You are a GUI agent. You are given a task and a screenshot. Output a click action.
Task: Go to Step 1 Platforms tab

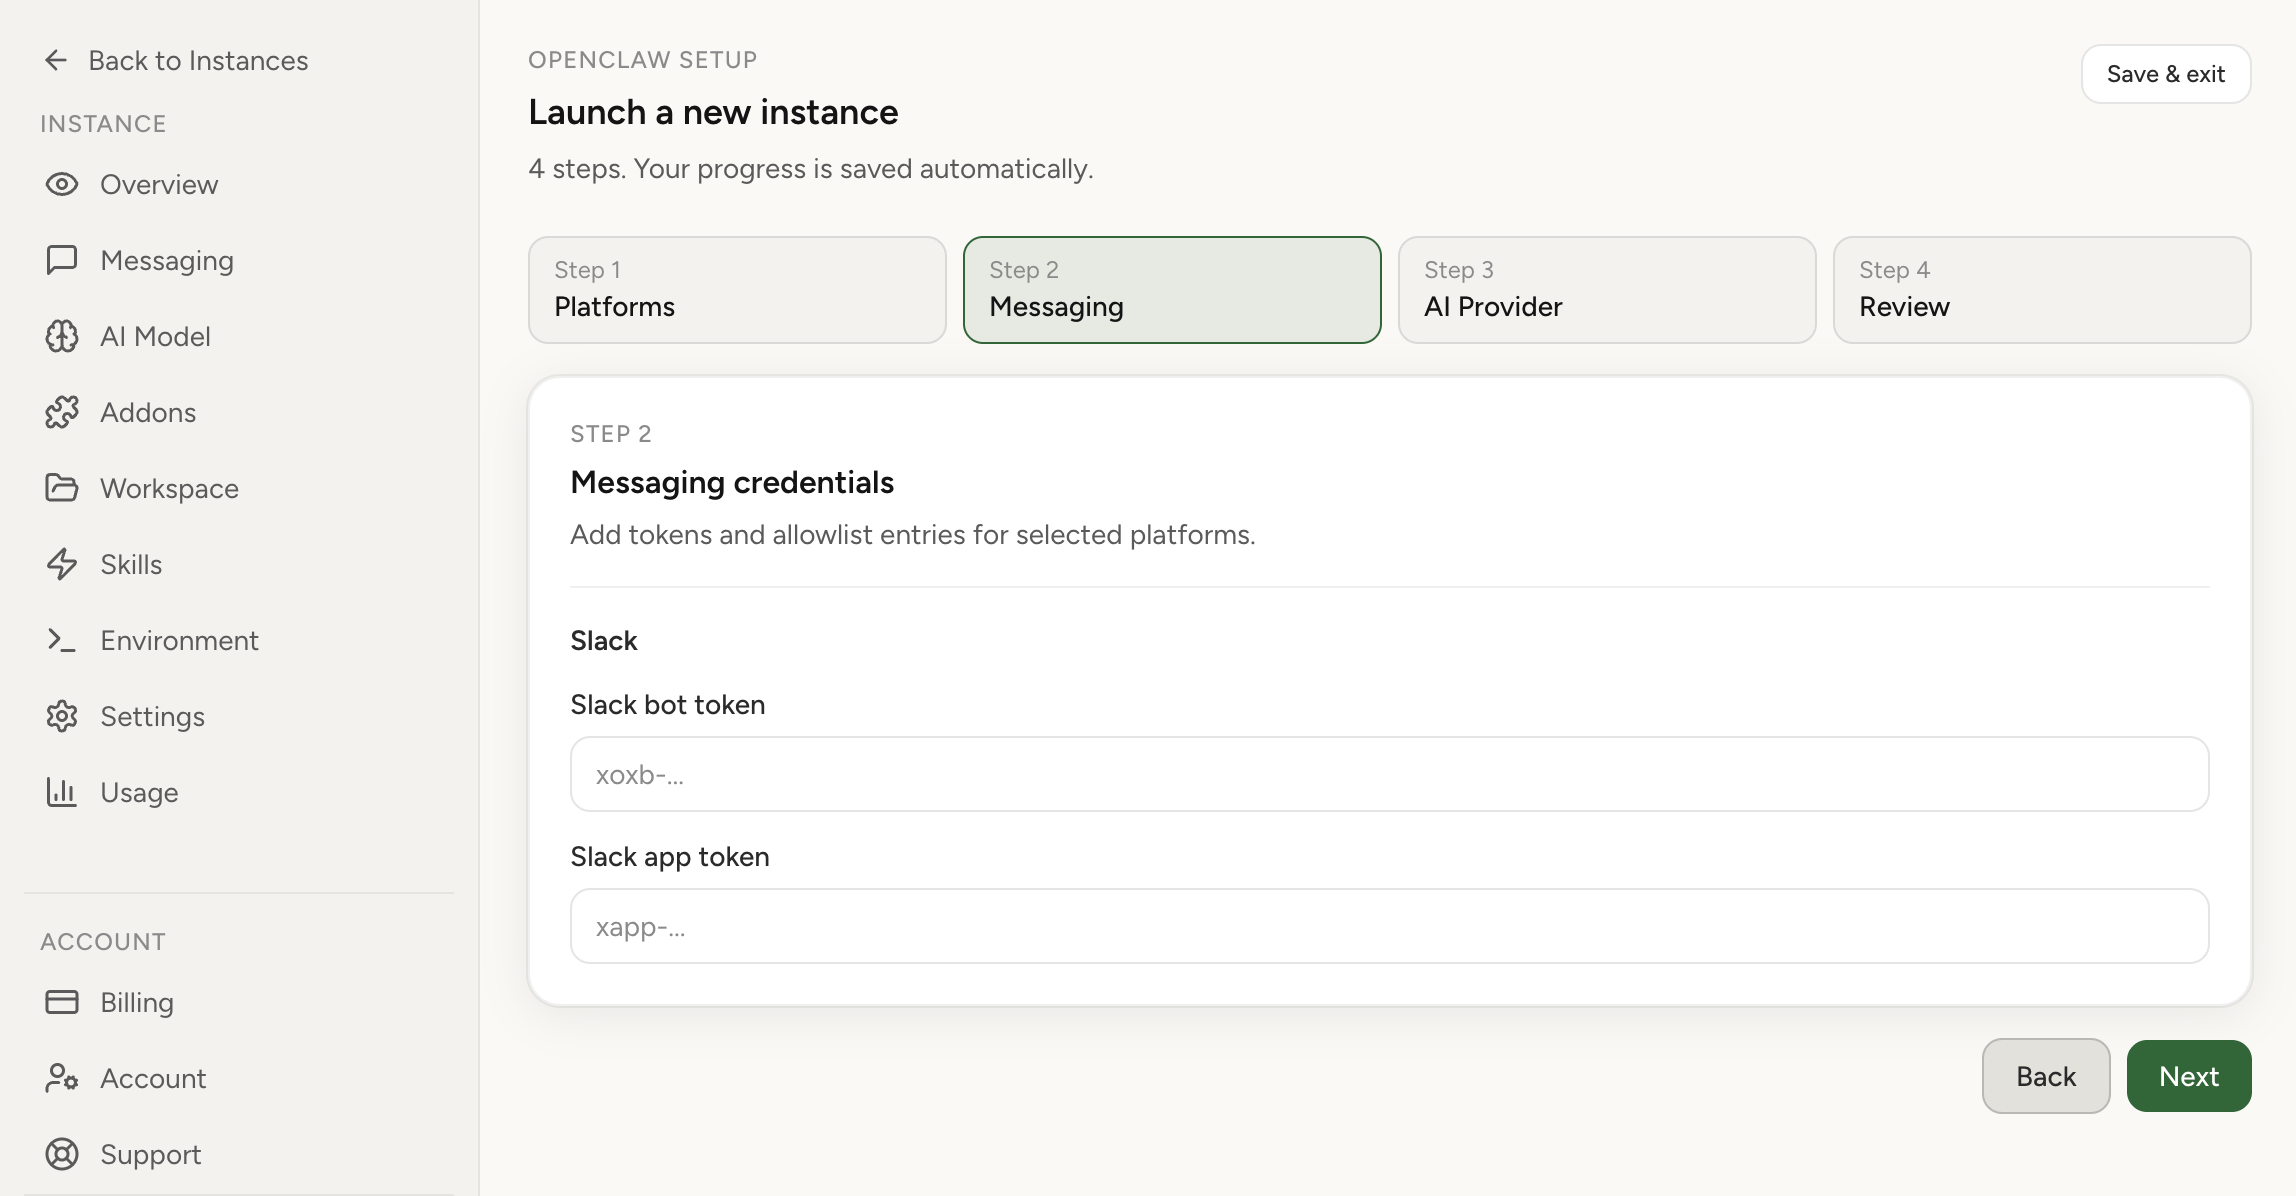(737, 290)
